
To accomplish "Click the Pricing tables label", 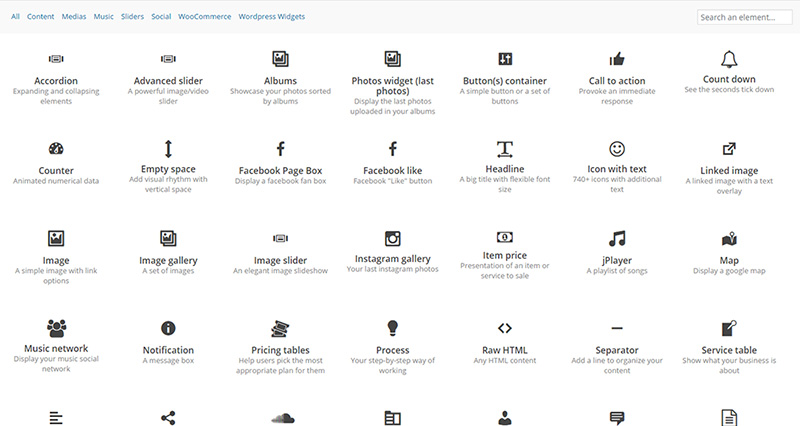I will (280, 350).
